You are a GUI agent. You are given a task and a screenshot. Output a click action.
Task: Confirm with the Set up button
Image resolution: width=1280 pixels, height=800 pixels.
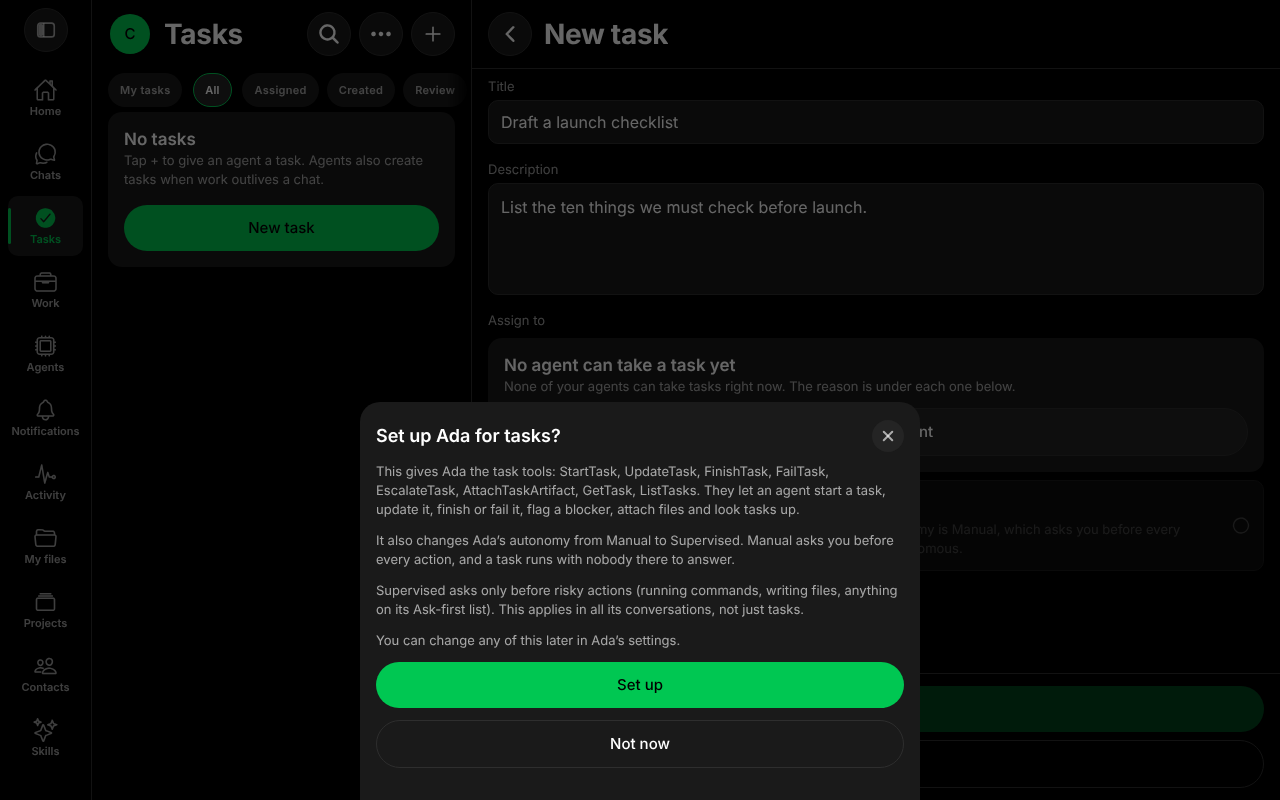pos(640,685)
